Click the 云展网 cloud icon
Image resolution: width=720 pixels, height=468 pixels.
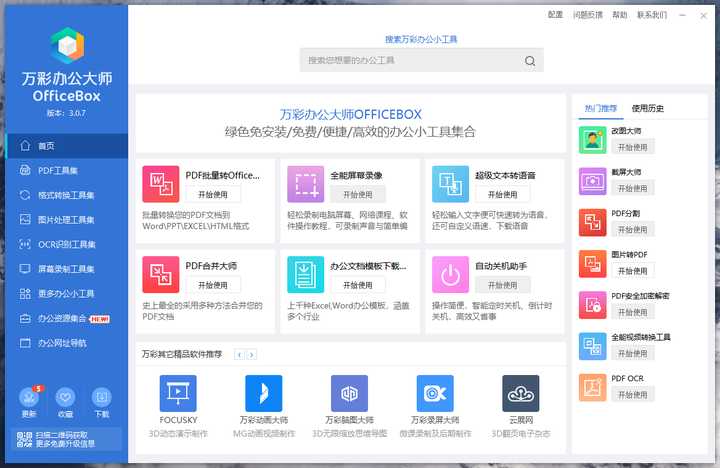tap(520, 394)
